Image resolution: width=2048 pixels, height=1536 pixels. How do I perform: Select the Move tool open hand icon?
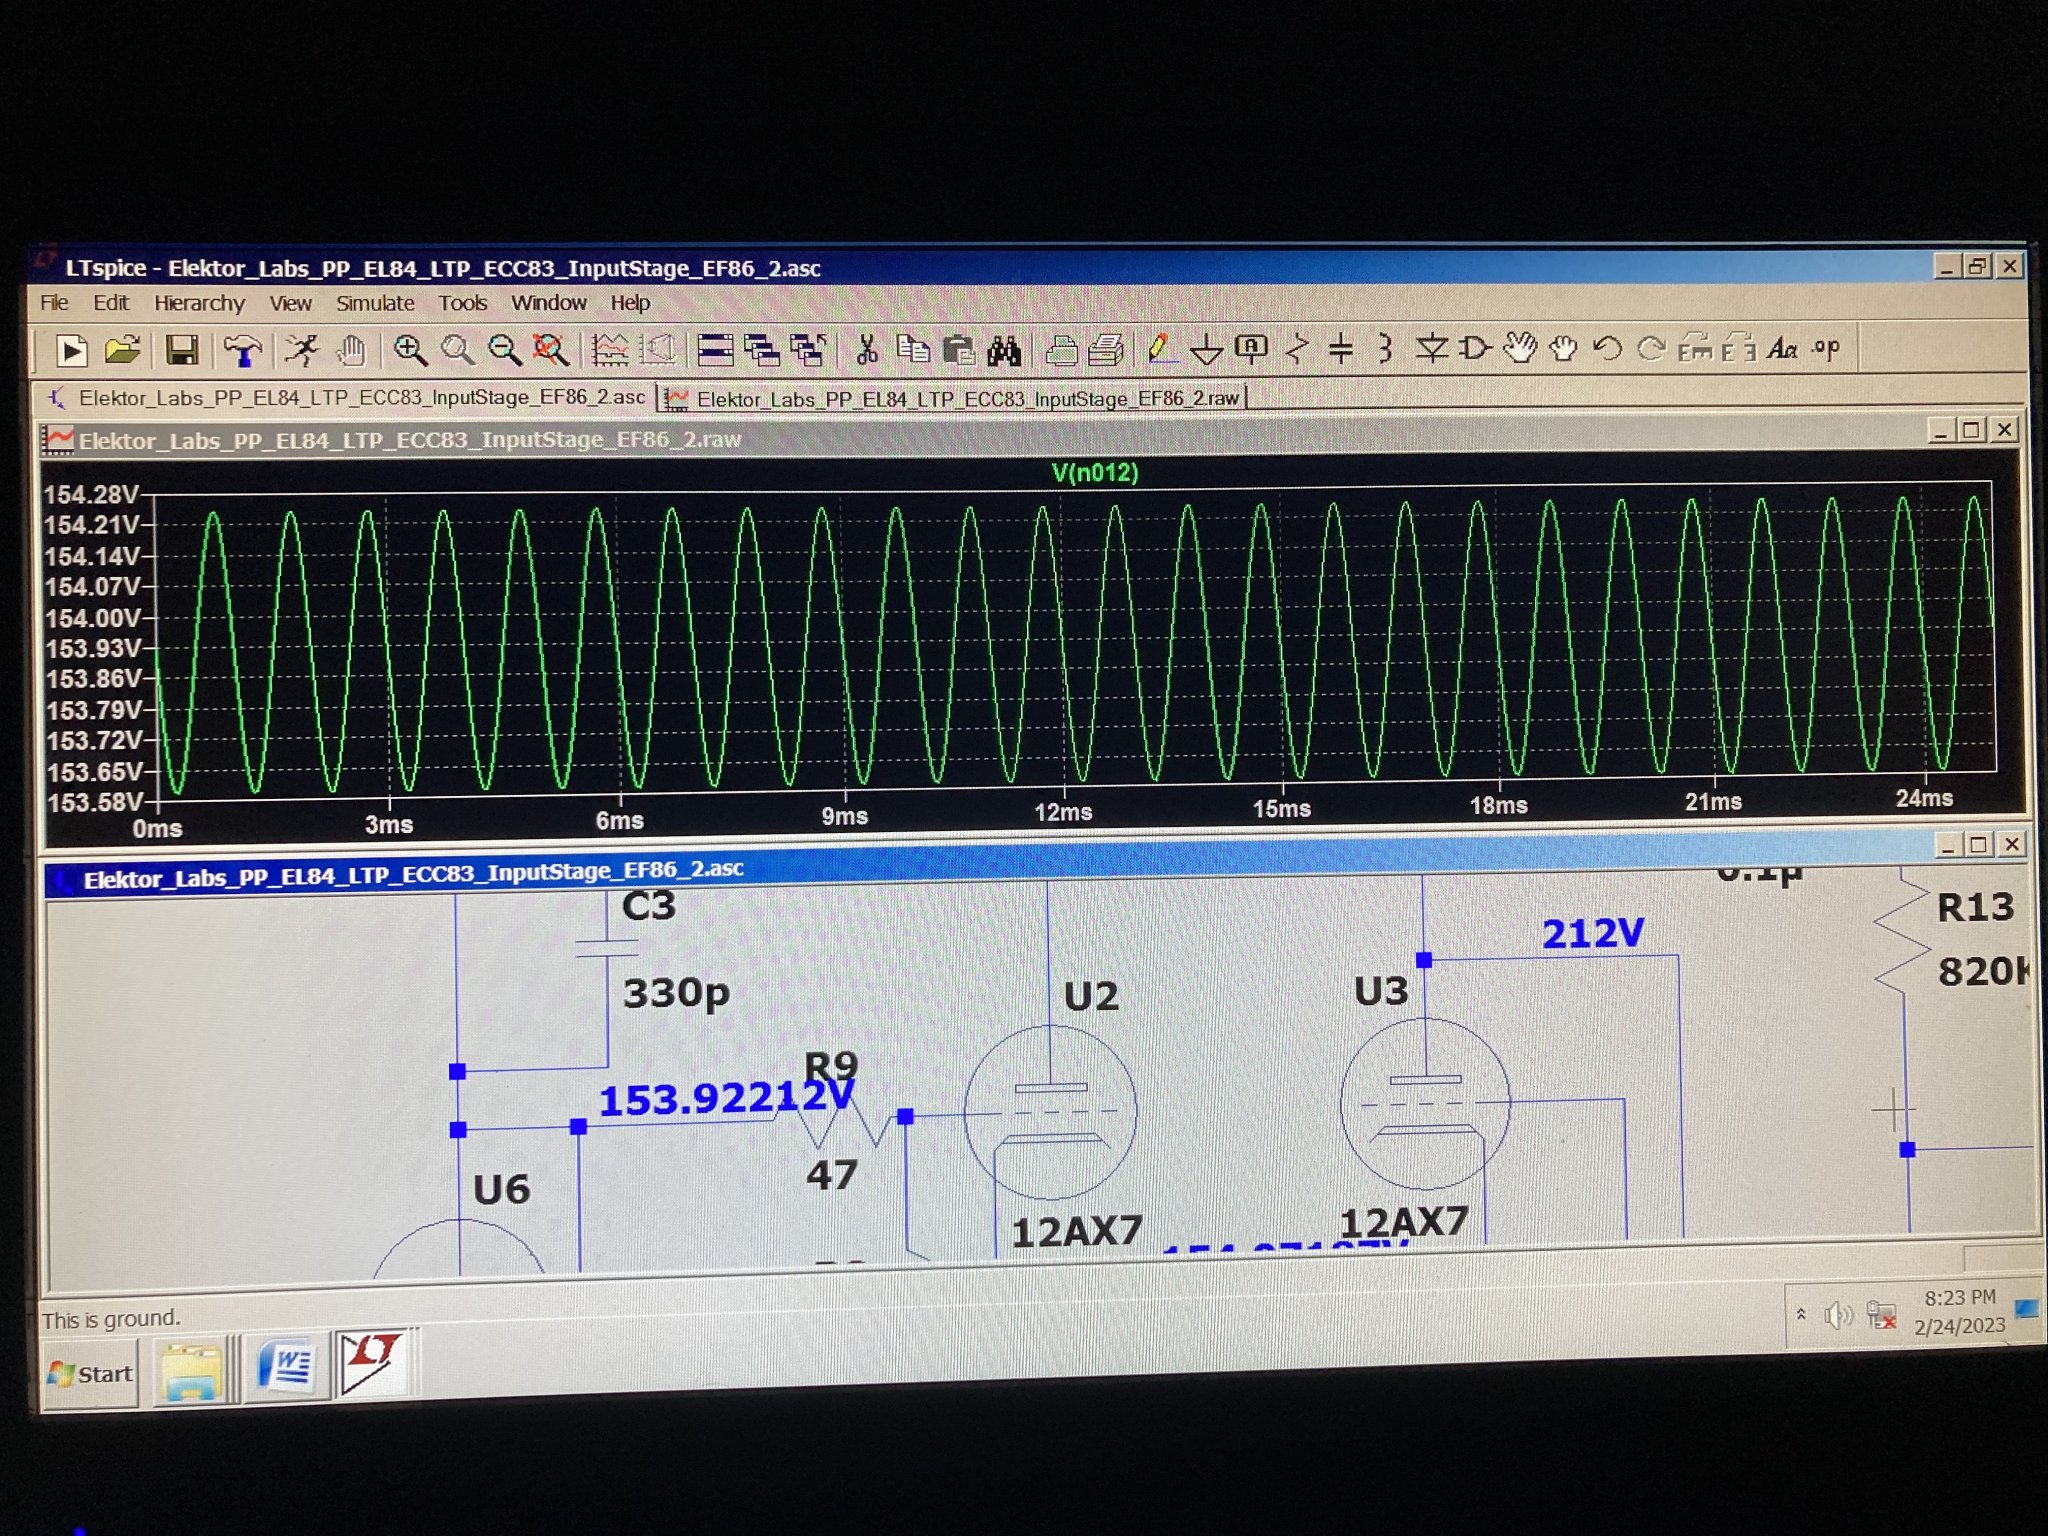[1520, 347]
